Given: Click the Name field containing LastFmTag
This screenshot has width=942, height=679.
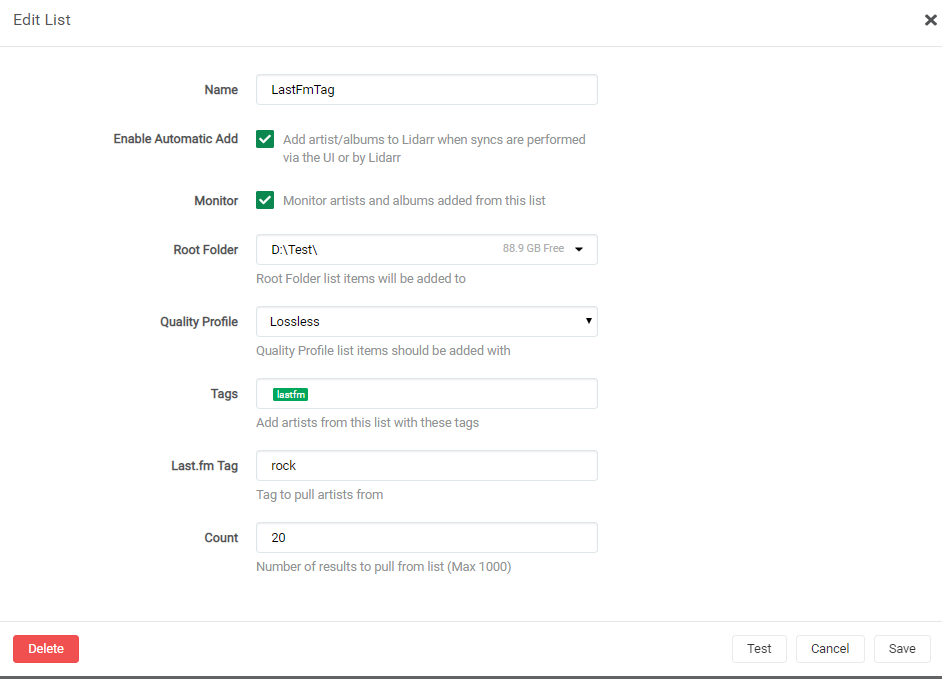Looking at the screenshot, I should [426, 90].
